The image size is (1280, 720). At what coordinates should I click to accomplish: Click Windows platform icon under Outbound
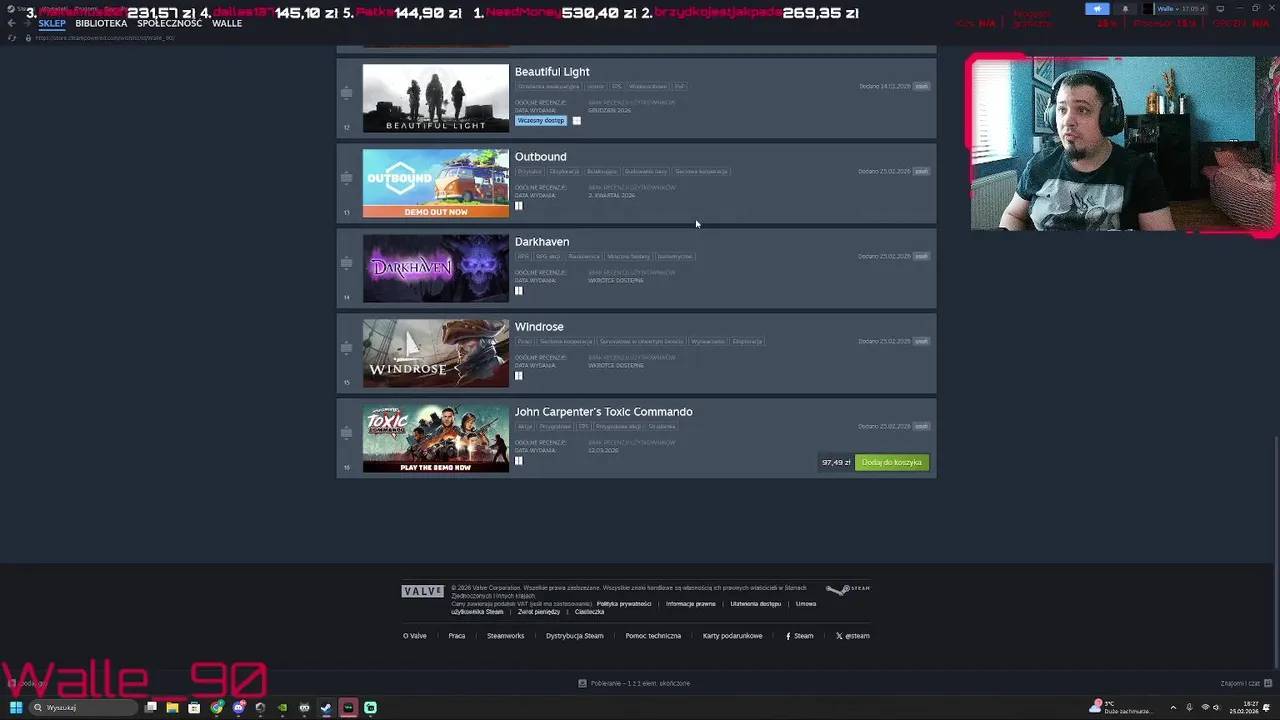pos(518,206)
